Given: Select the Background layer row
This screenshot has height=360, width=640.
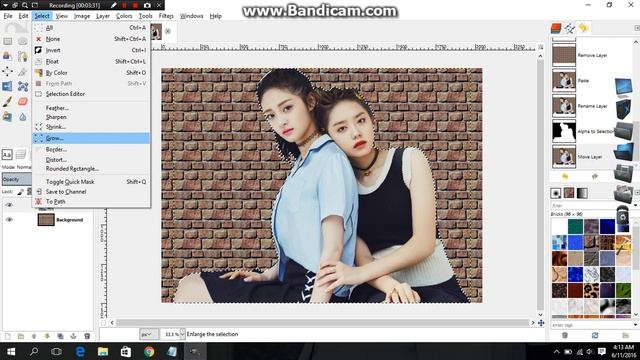Looking at the screenshot, I should click(x=47, y=220).
